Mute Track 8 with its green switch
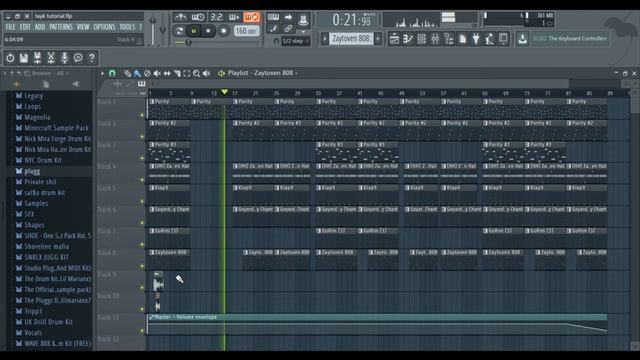This screenshot has width=640, height=360. 142,267
